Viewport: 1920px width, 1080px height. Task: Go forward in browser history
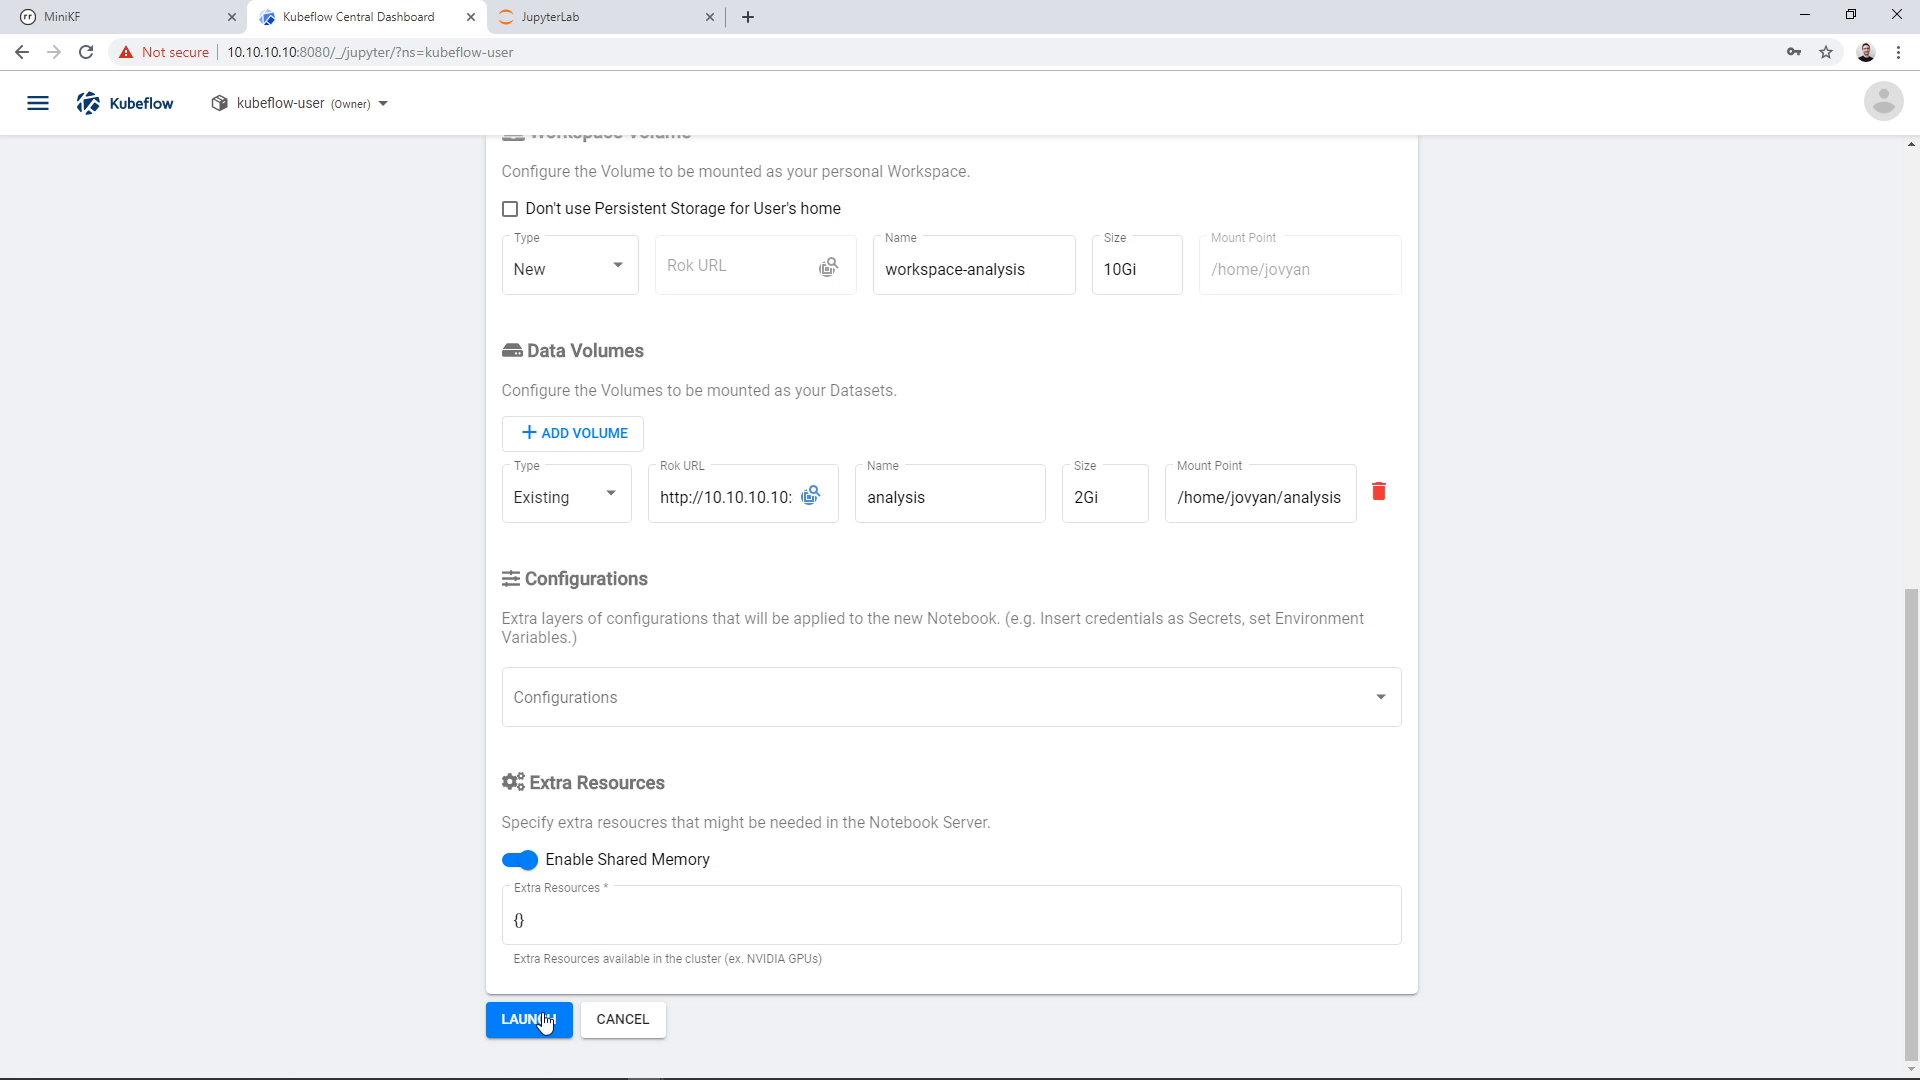point(54,52)
